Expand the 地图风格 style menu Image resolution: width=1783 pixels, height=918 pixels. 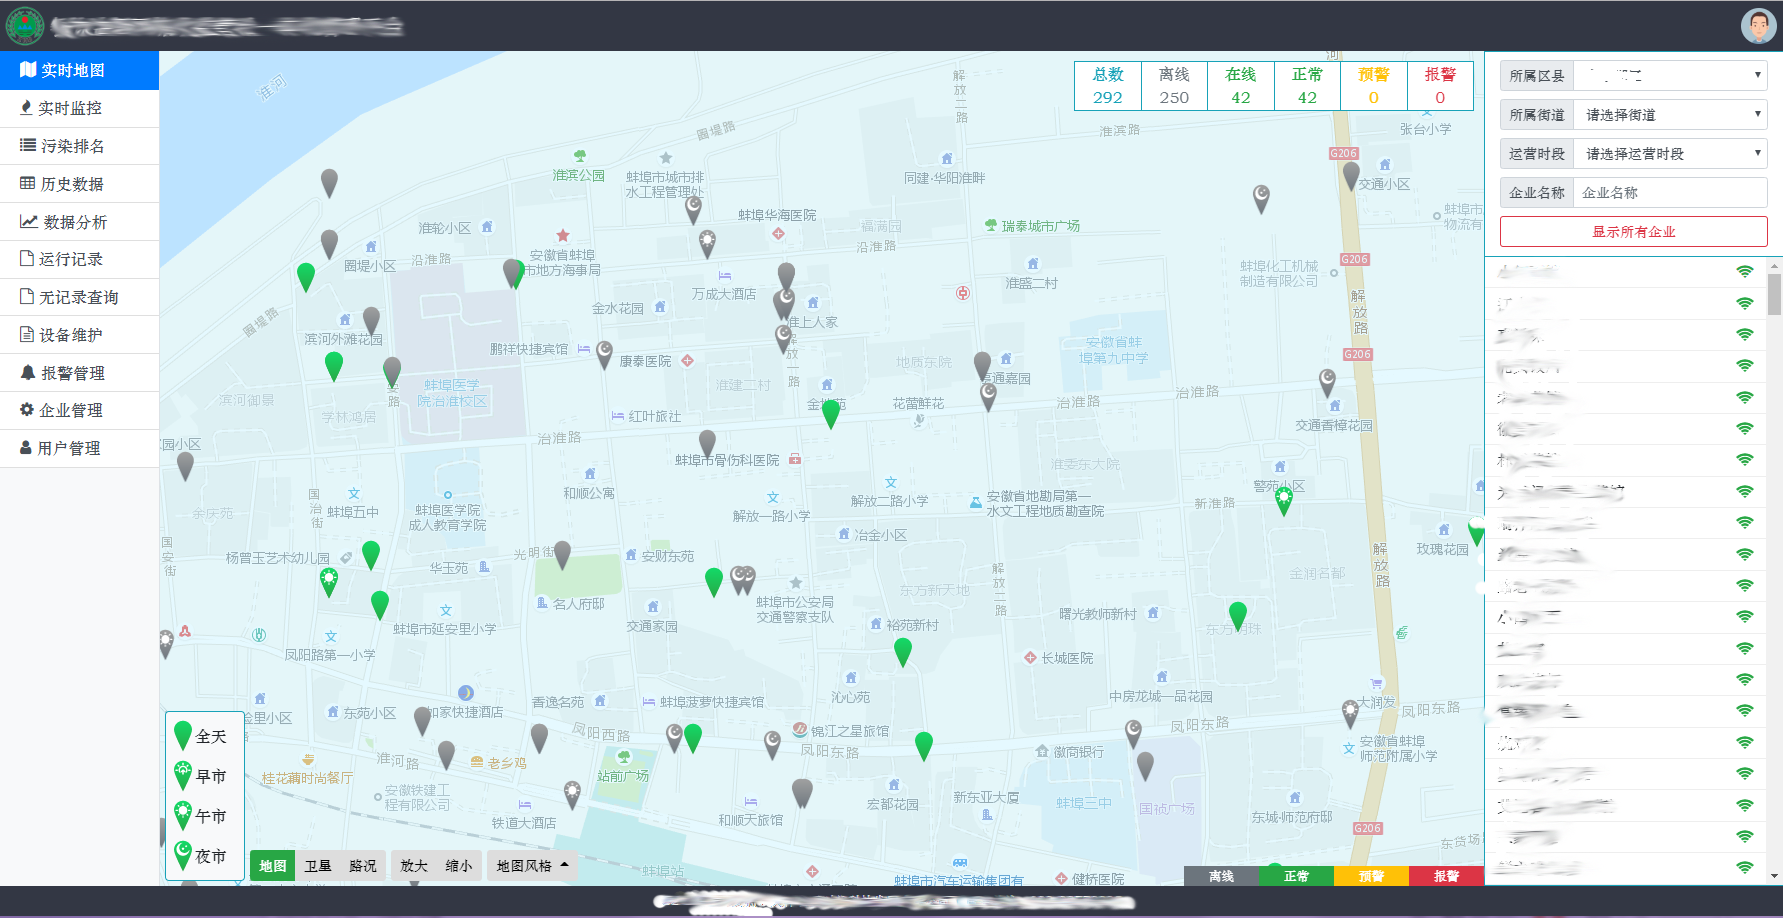coord(532,866)
